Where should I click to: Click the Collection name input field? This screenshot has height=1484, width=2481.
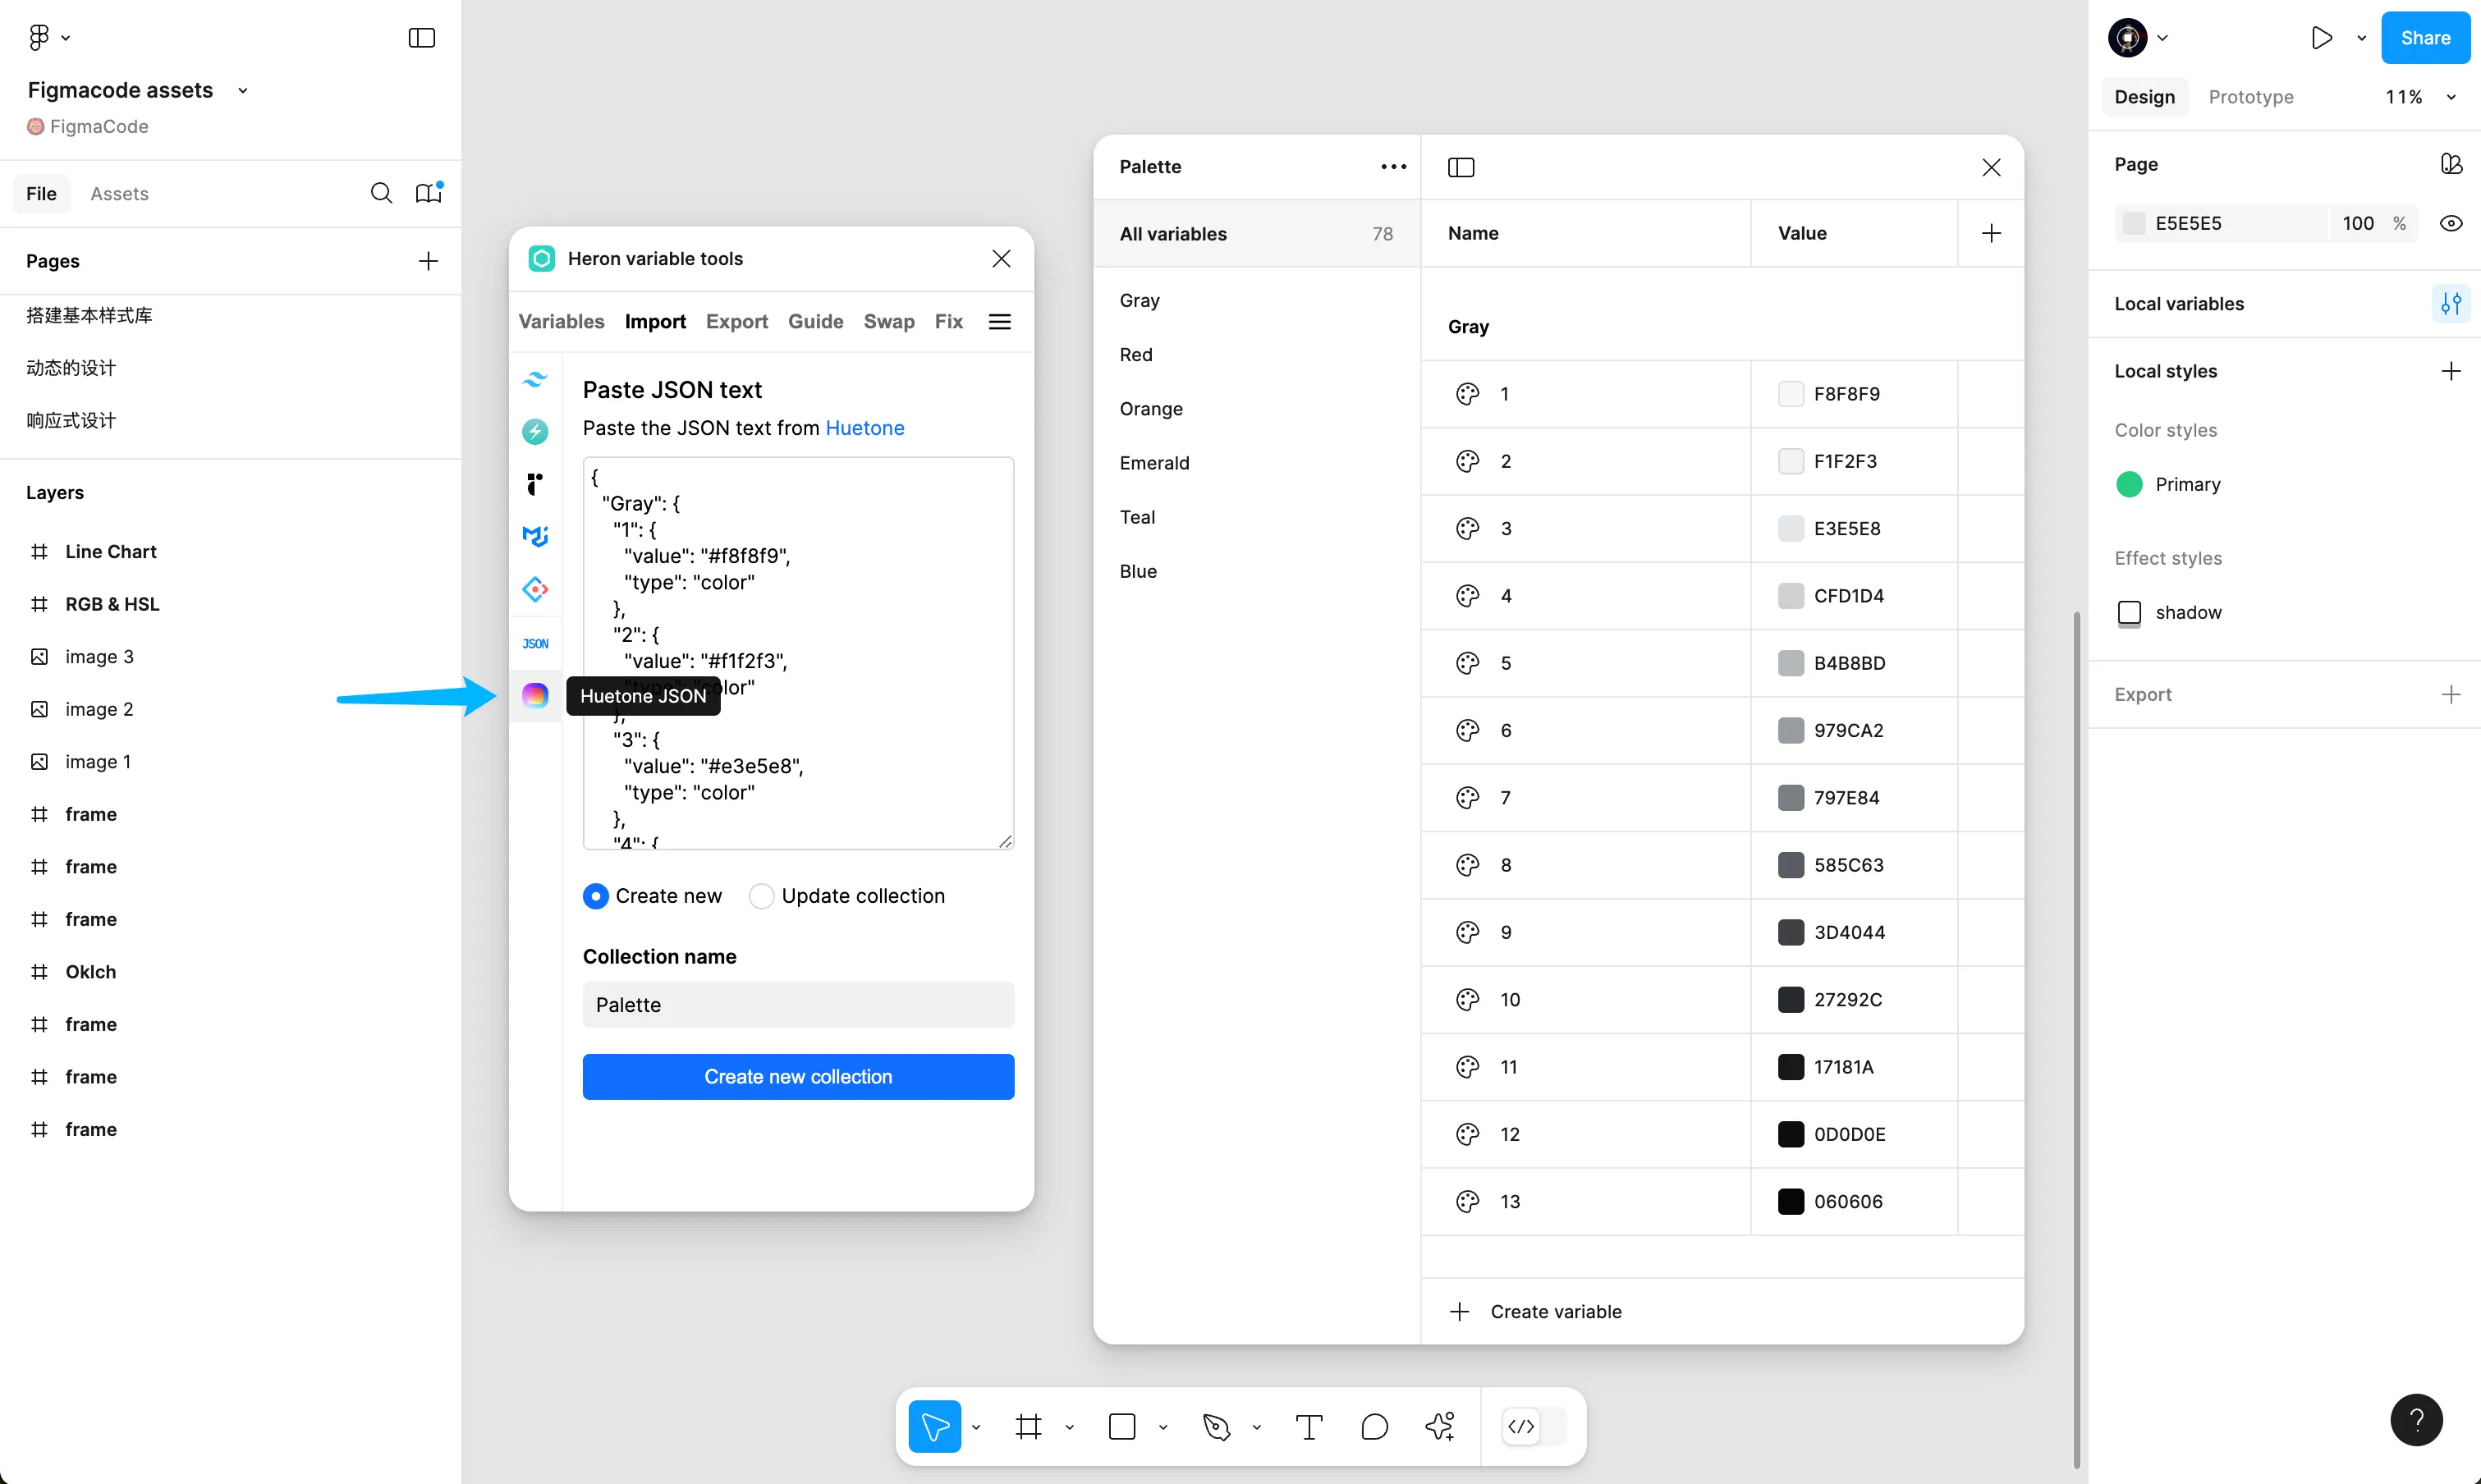tap(798, 1005)
